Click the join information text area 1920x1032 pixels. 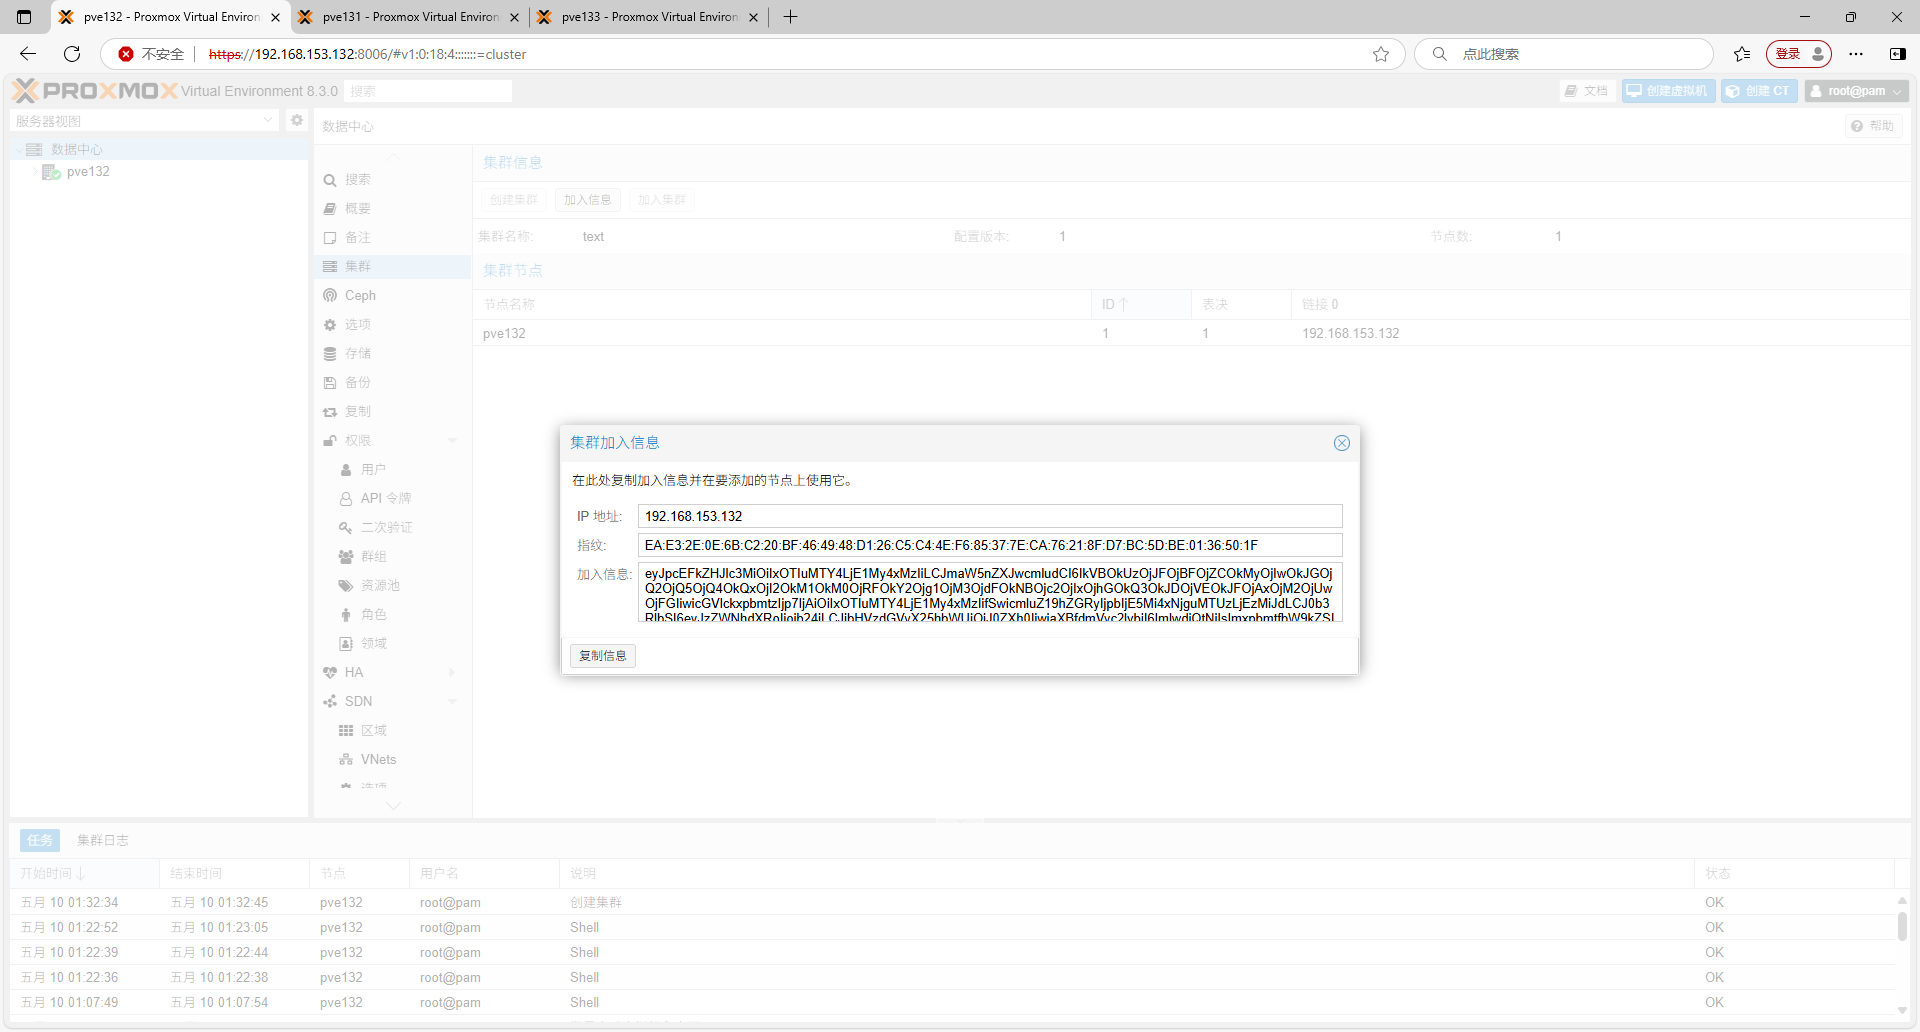[x=990, y=592]
